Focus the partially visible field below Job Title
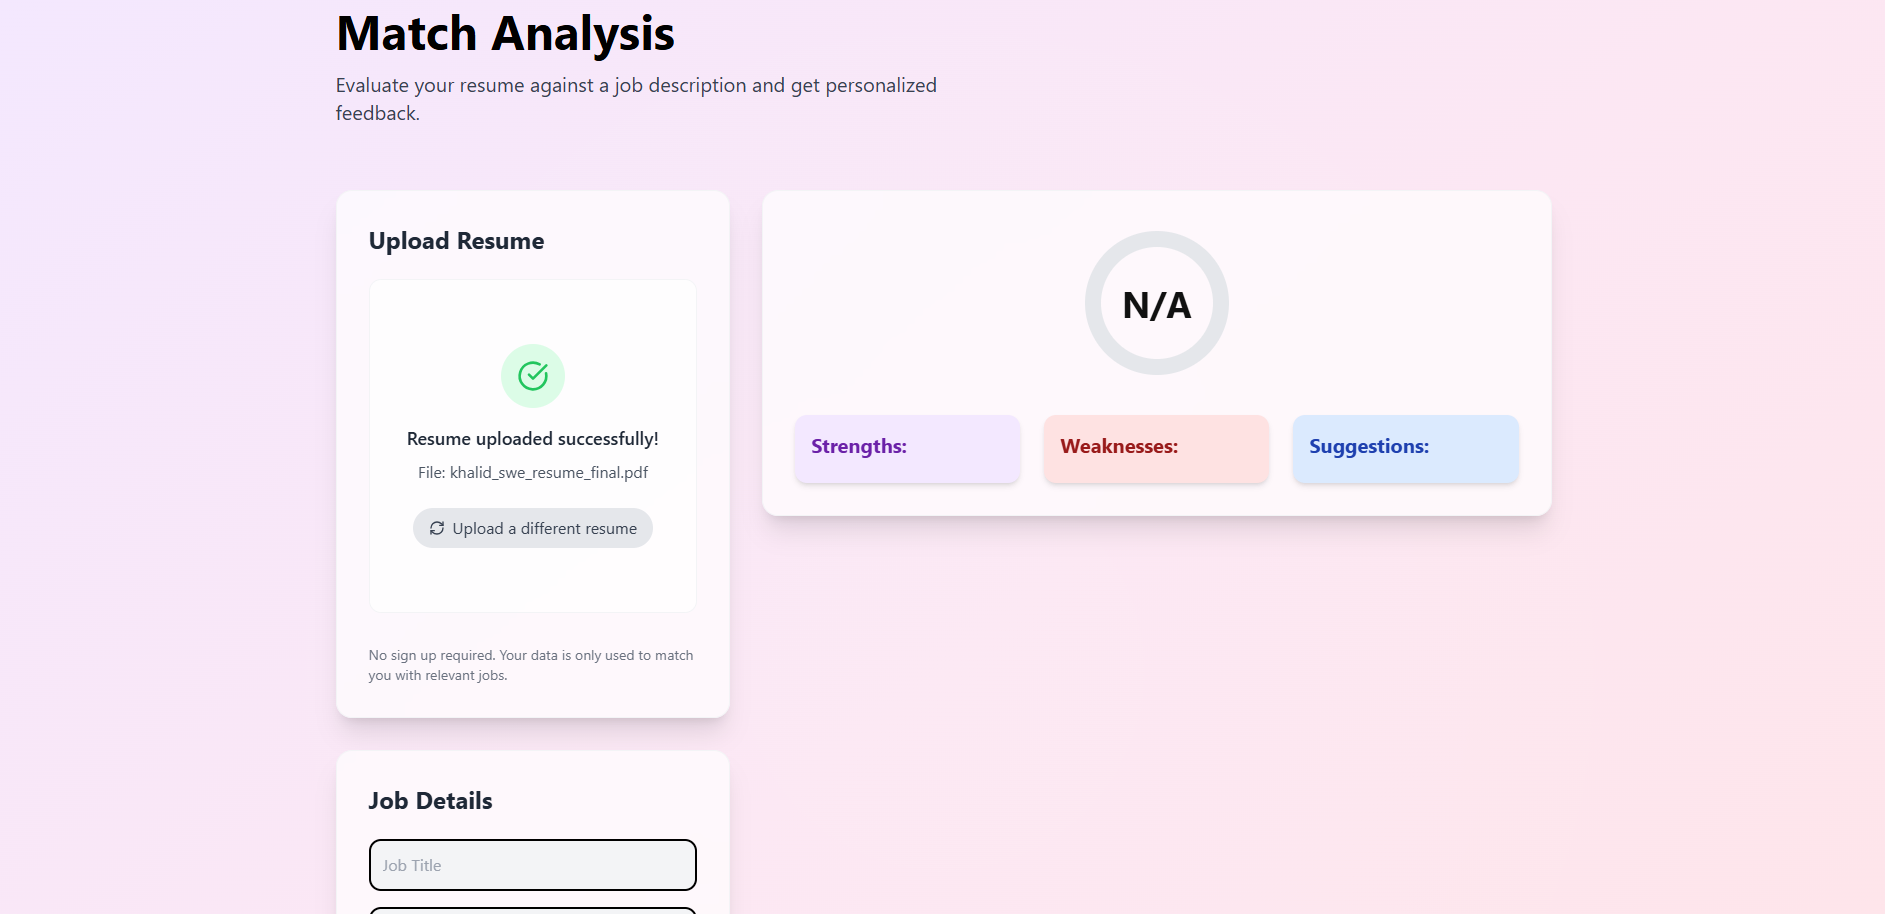The image size is (1885, 914). [x=533, y=910]
